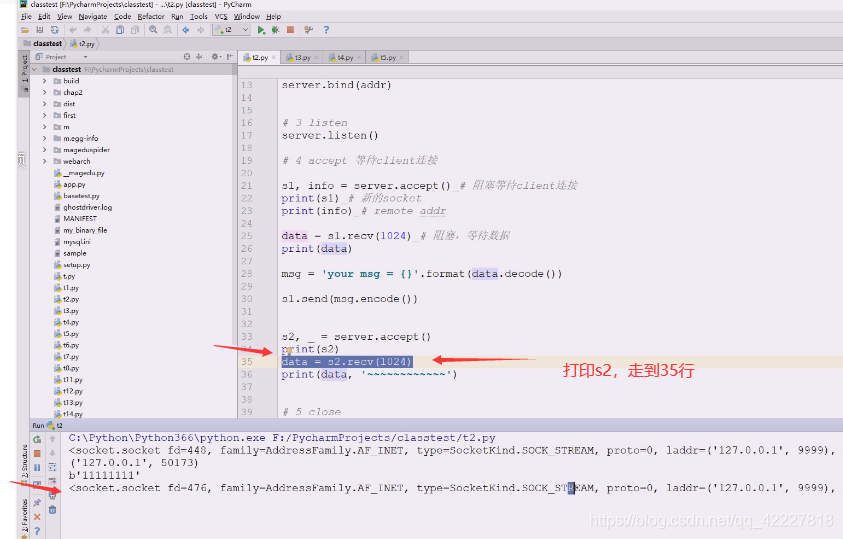Screen dimensions: 843x539
Task: Collapse the classtest root node
Action: click(35, 69)
